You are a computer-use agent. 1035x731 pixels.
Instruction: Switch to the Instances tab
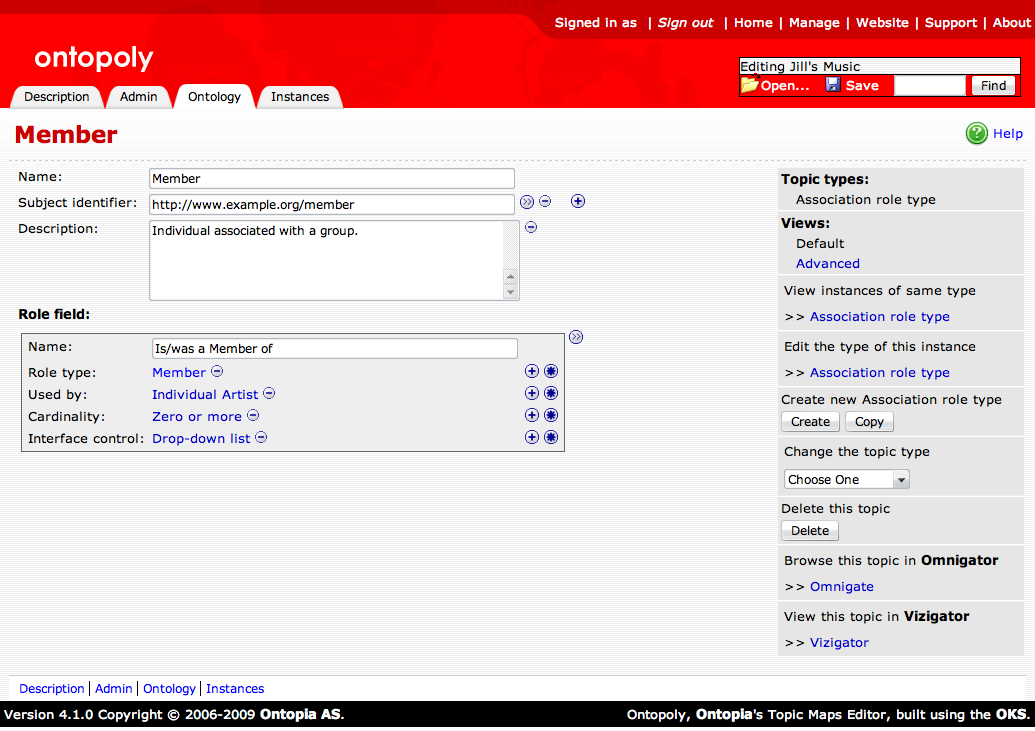pyautogui.click(x=300, y=97)
